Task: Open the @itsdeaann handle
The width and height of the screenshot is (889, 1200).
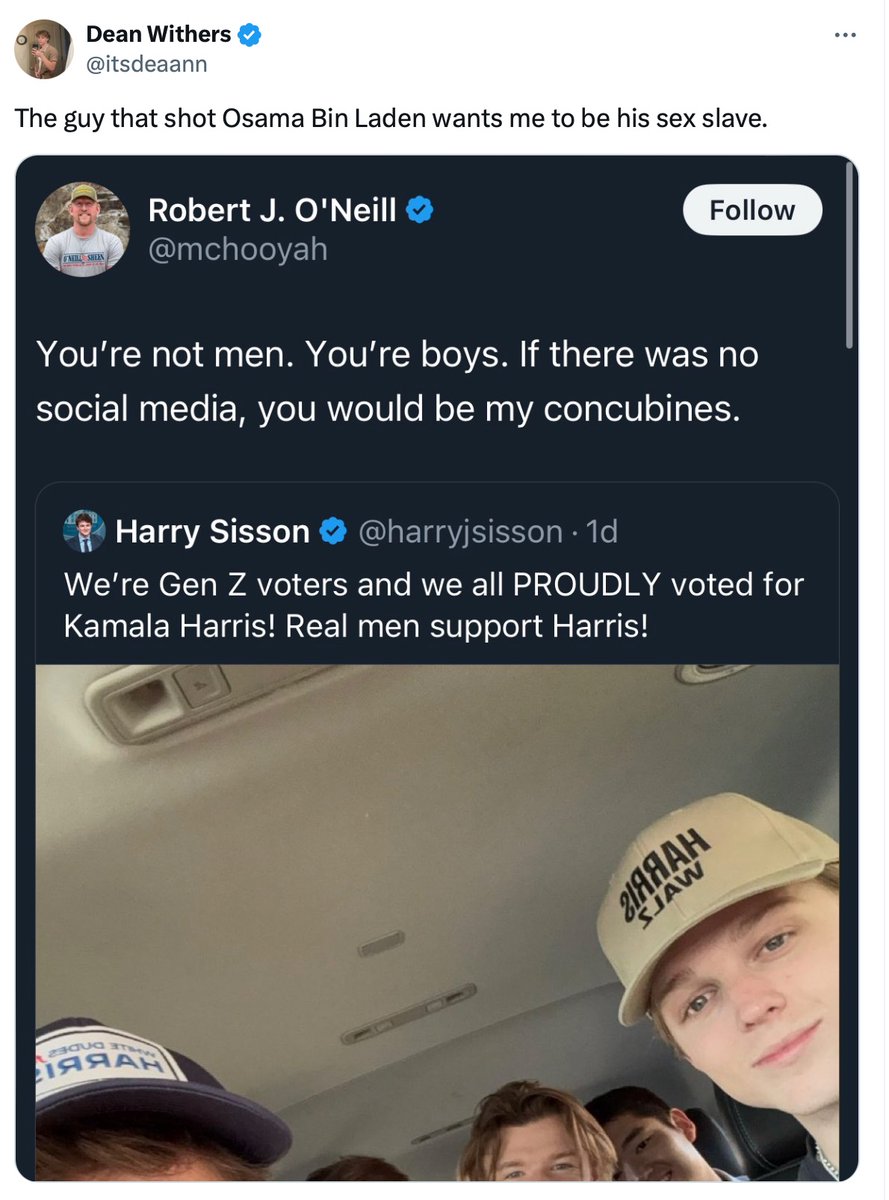Action: (148, 63)
